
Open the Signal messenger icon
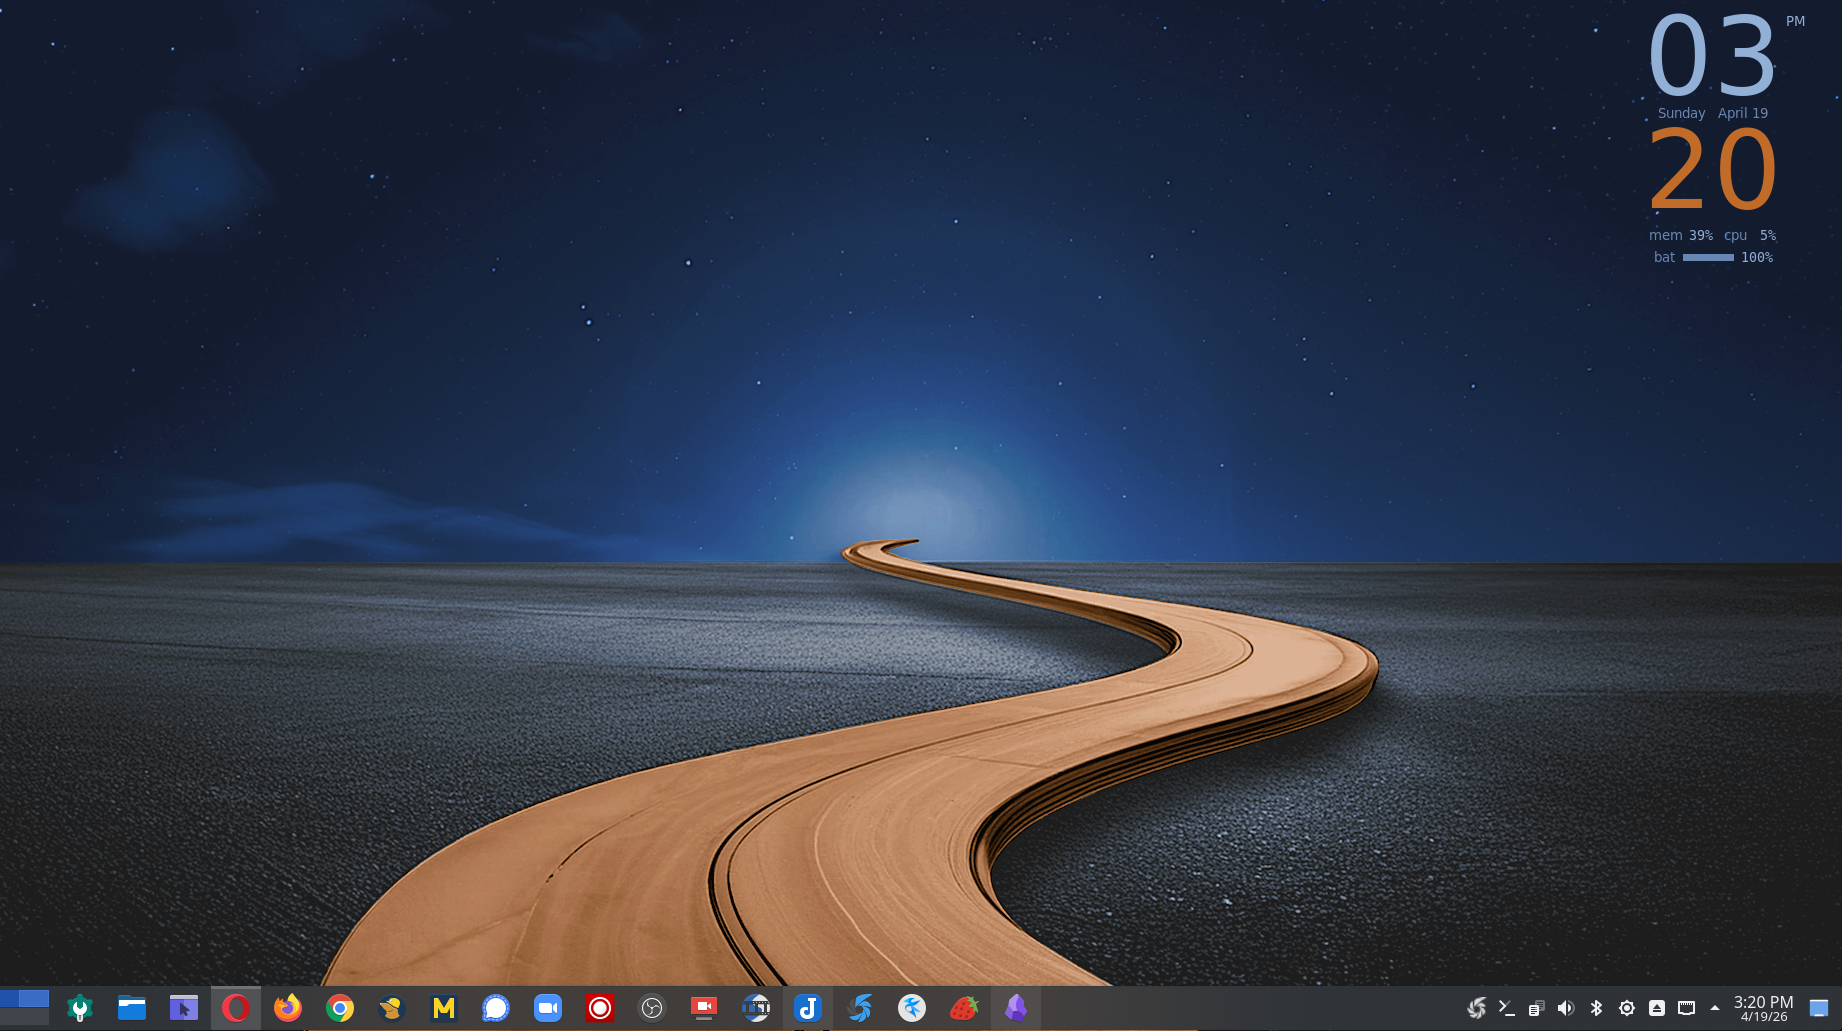coord(496,1008)
